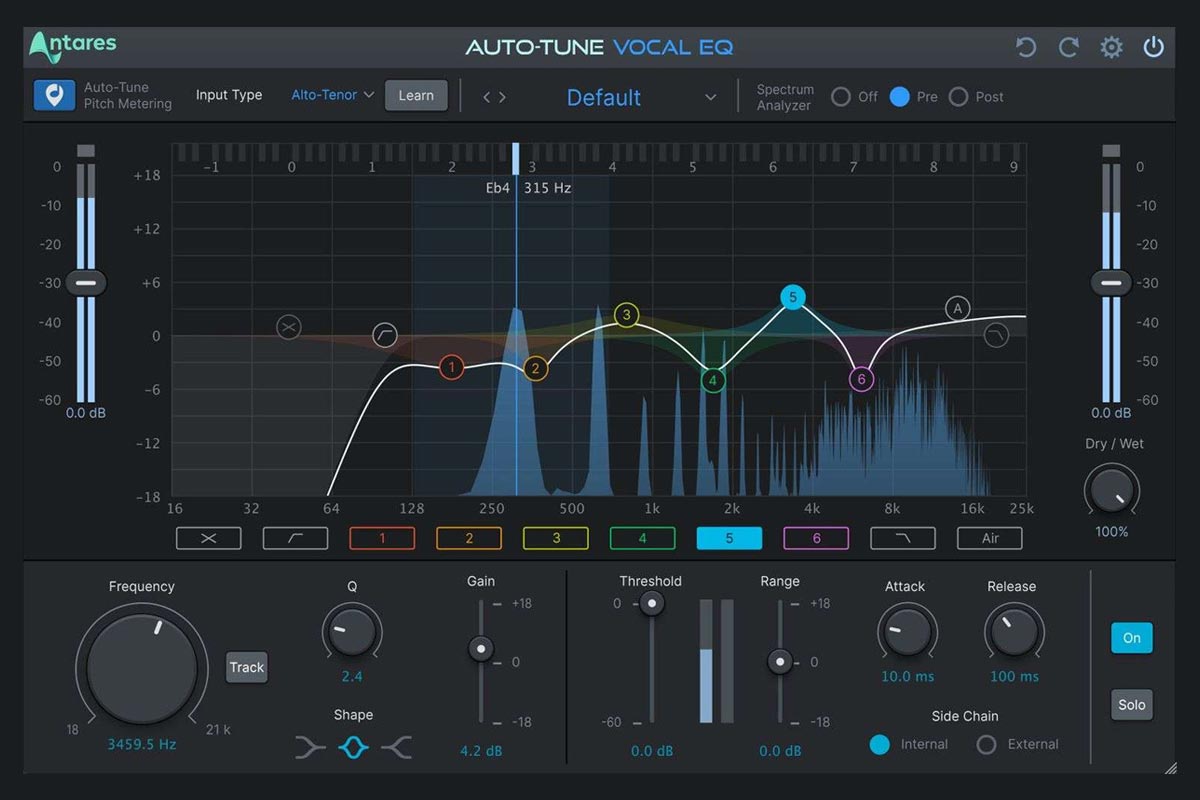
Task: Select the Air band button
Action: click(x=989, y=538)
